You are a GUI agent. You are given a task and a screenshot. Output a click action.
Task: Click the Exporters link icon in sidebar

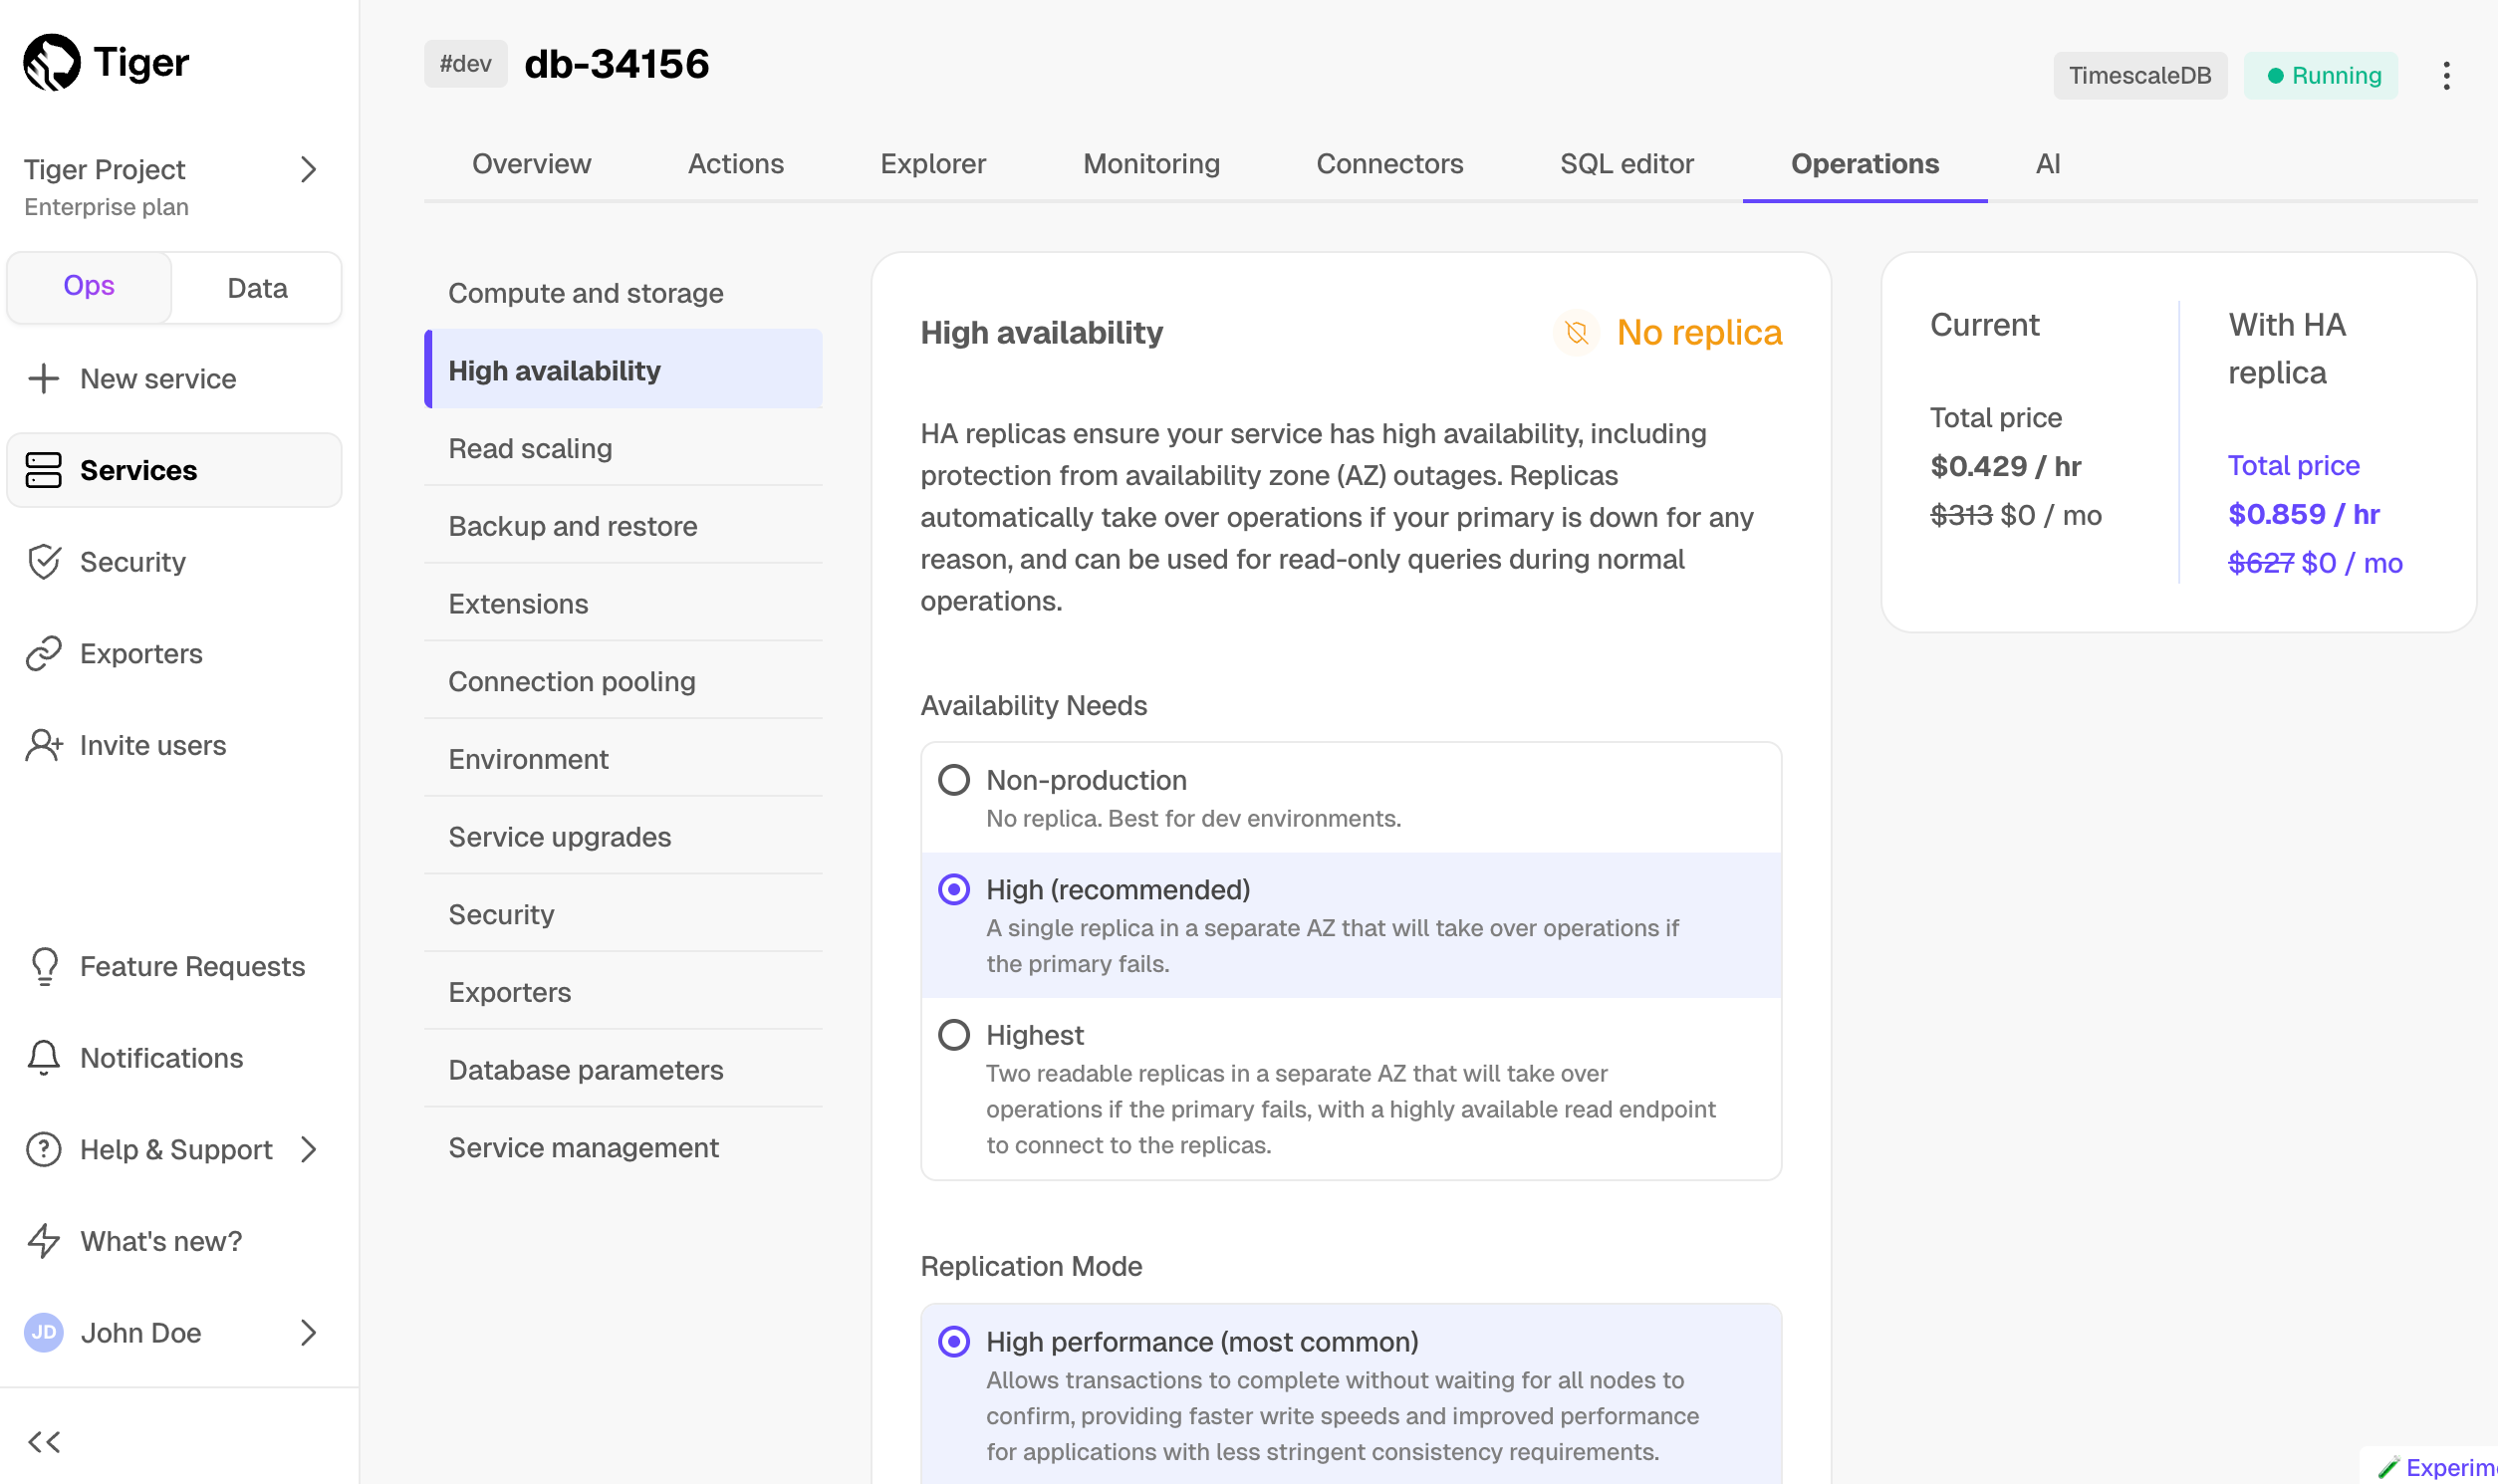(x=44, y=654)
